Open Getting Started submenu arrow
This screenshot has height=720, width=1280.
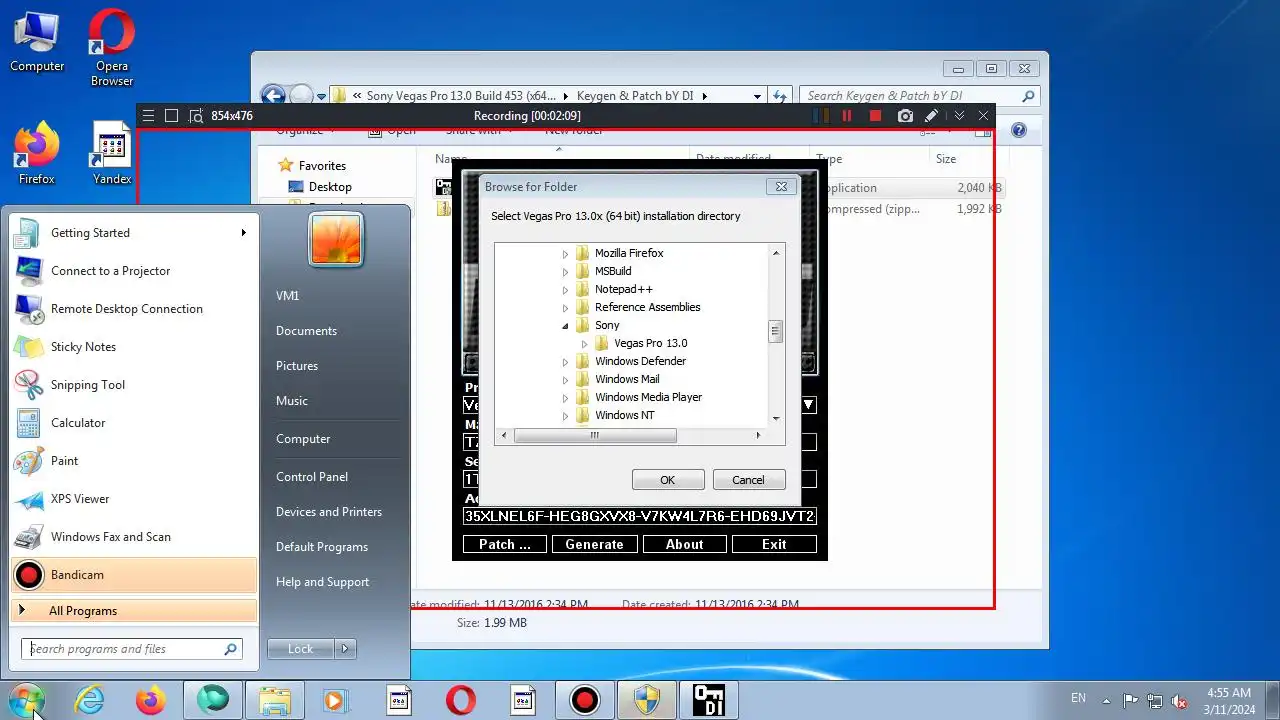(243, 233)
